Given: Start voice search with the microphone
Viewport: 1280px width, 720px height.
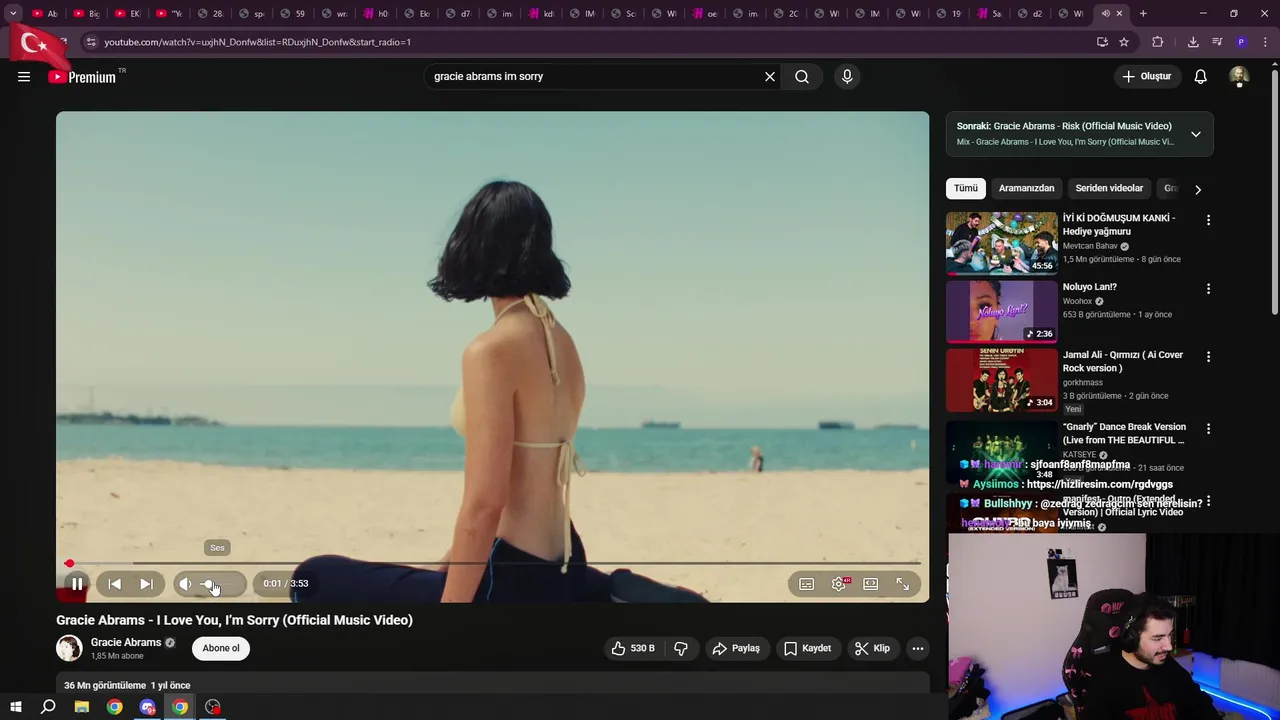Looking at the screenshot, I should (x=847, y=76).
